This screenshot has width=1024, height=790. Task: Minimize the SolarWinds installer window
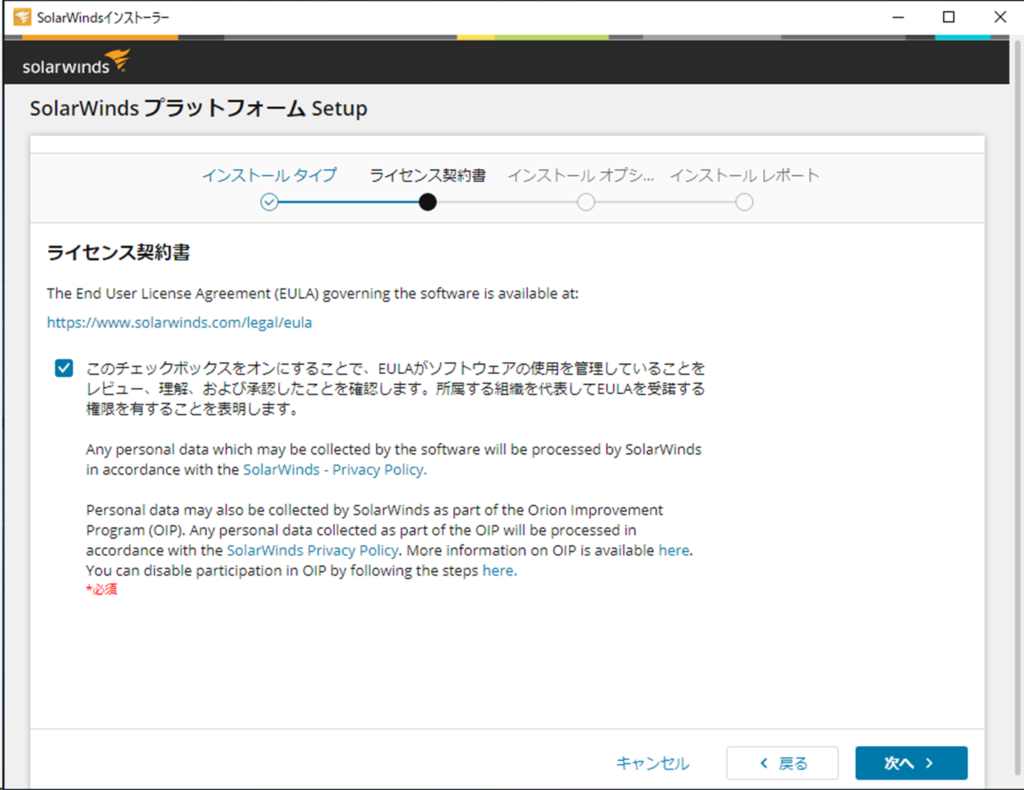pos(898,17)
